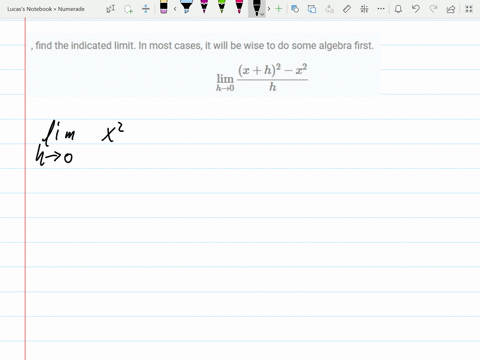Click the Ink to Text tool

[329, 9]
